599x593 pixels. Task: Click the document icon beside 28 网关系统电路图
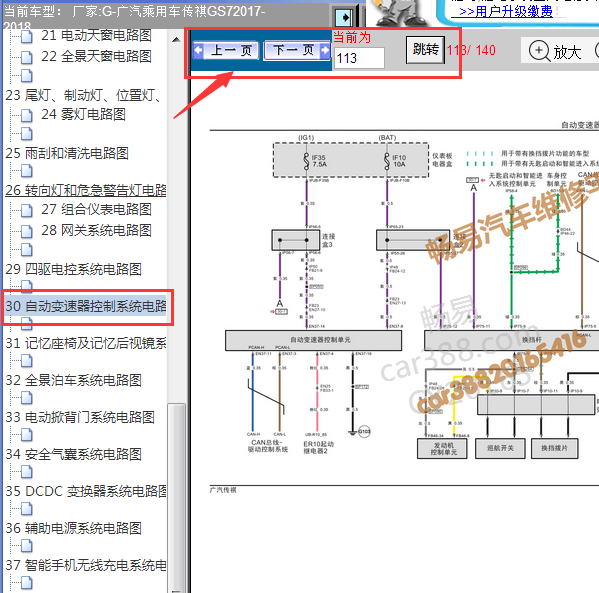[x=26, y=231]
